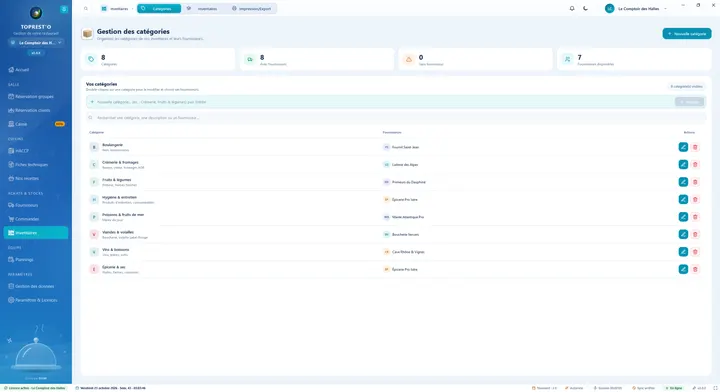This screenshot has width=720, height=392.
Task: Edit the Poissons & fruits de mer category
Action: pos(683,217)
